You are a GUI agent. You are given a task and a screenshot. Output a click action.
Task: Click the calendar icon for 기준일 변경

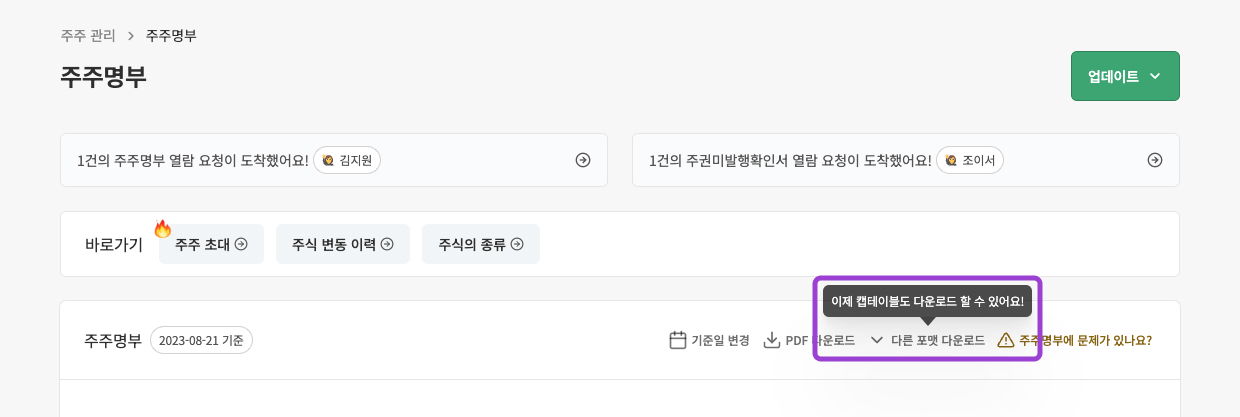(x=678, y=340)
